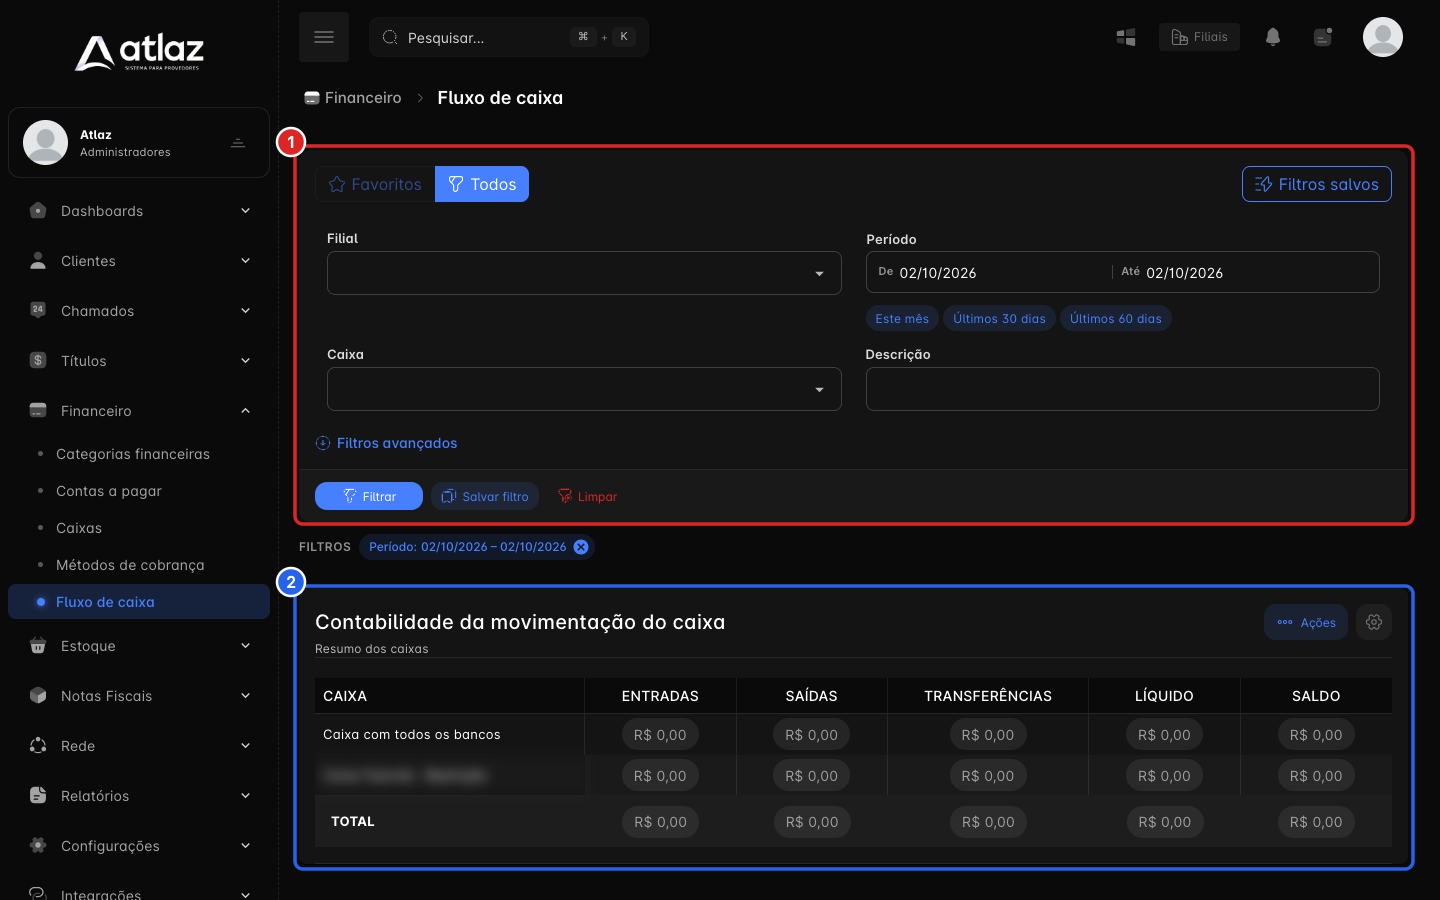The height and width of the screenshot is (900, 1440).
Task: Expand the Dashboards menu chevron
Action: coord(245,211)
